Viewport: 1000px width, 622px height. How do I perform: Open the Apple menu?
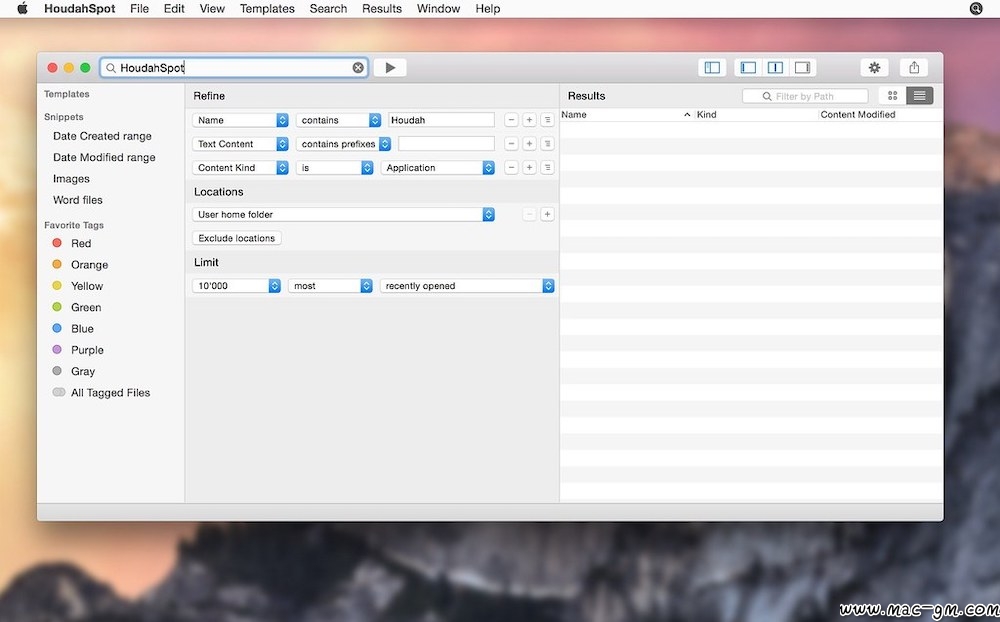pos(22,8)
